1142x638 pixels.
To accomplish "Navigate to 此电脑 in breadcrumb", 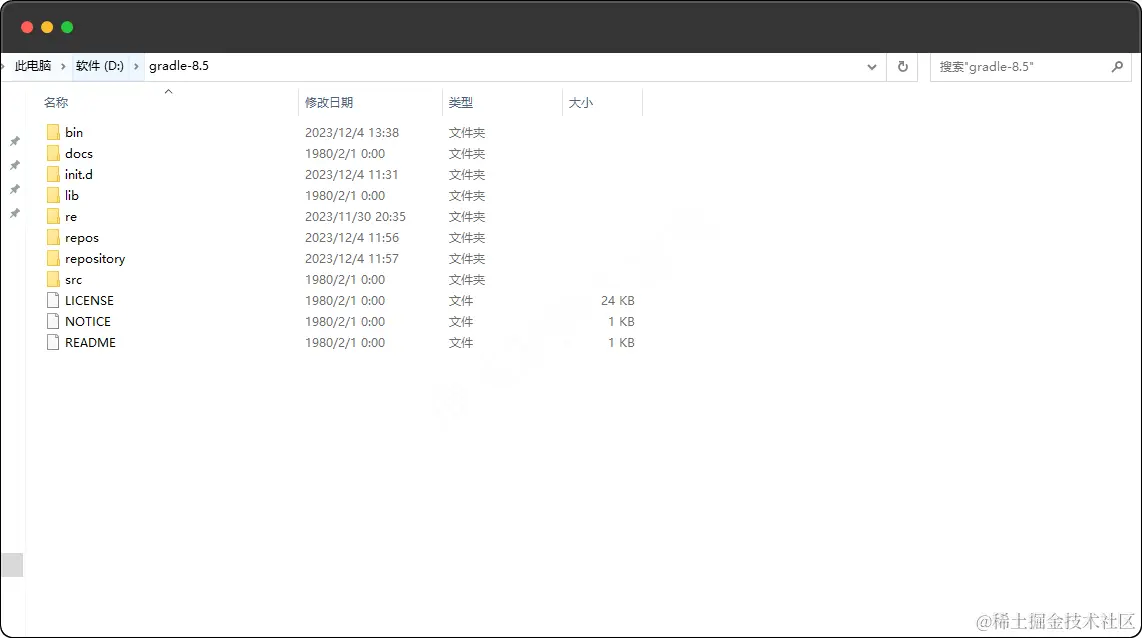I will (x=33, y=66).
